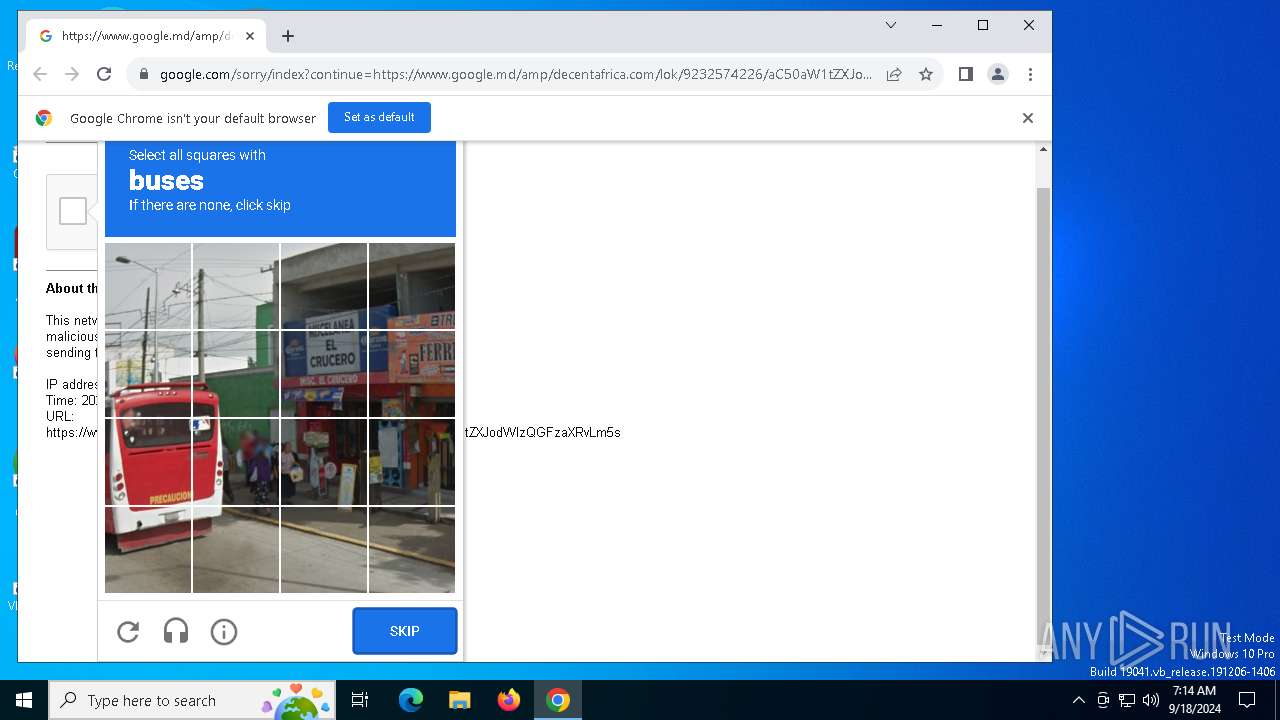Screen dimensions: 1280x720
Task: Reload the current browser page
Action: pos(104,74)
